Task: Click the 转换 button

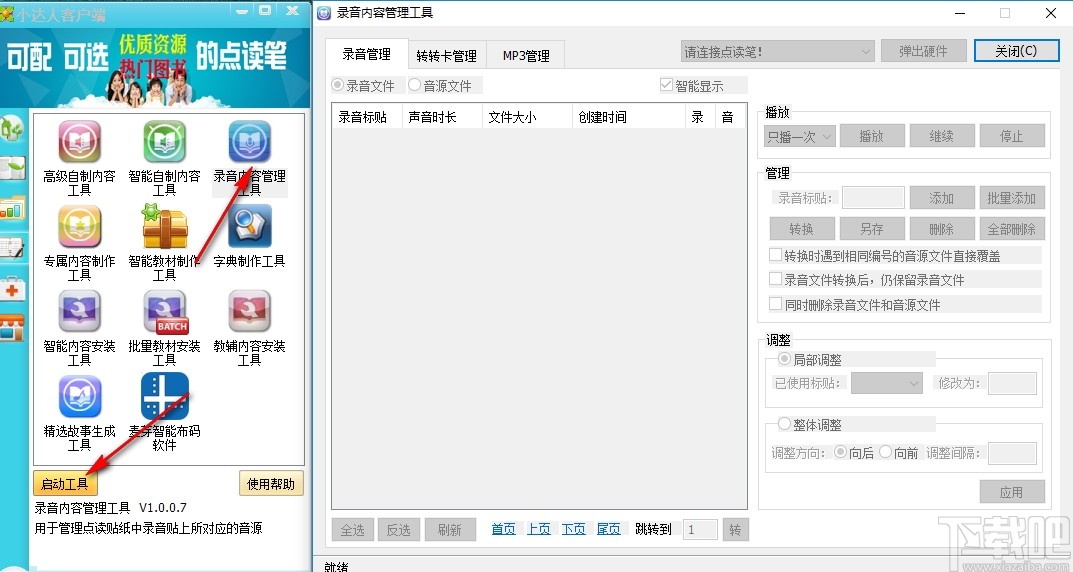Action: pos(802,229)
